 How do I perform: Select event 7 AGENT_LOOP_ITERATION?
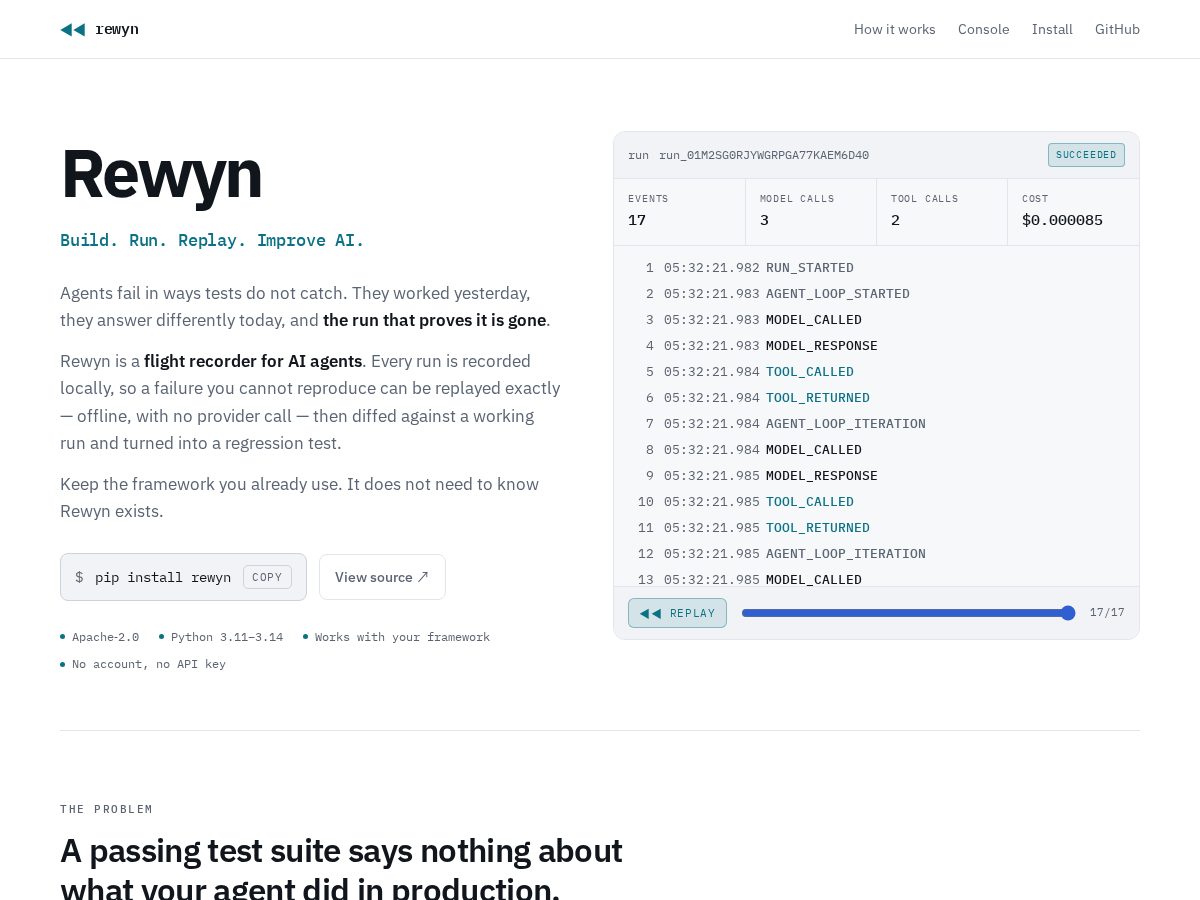[x=876, y=424]
